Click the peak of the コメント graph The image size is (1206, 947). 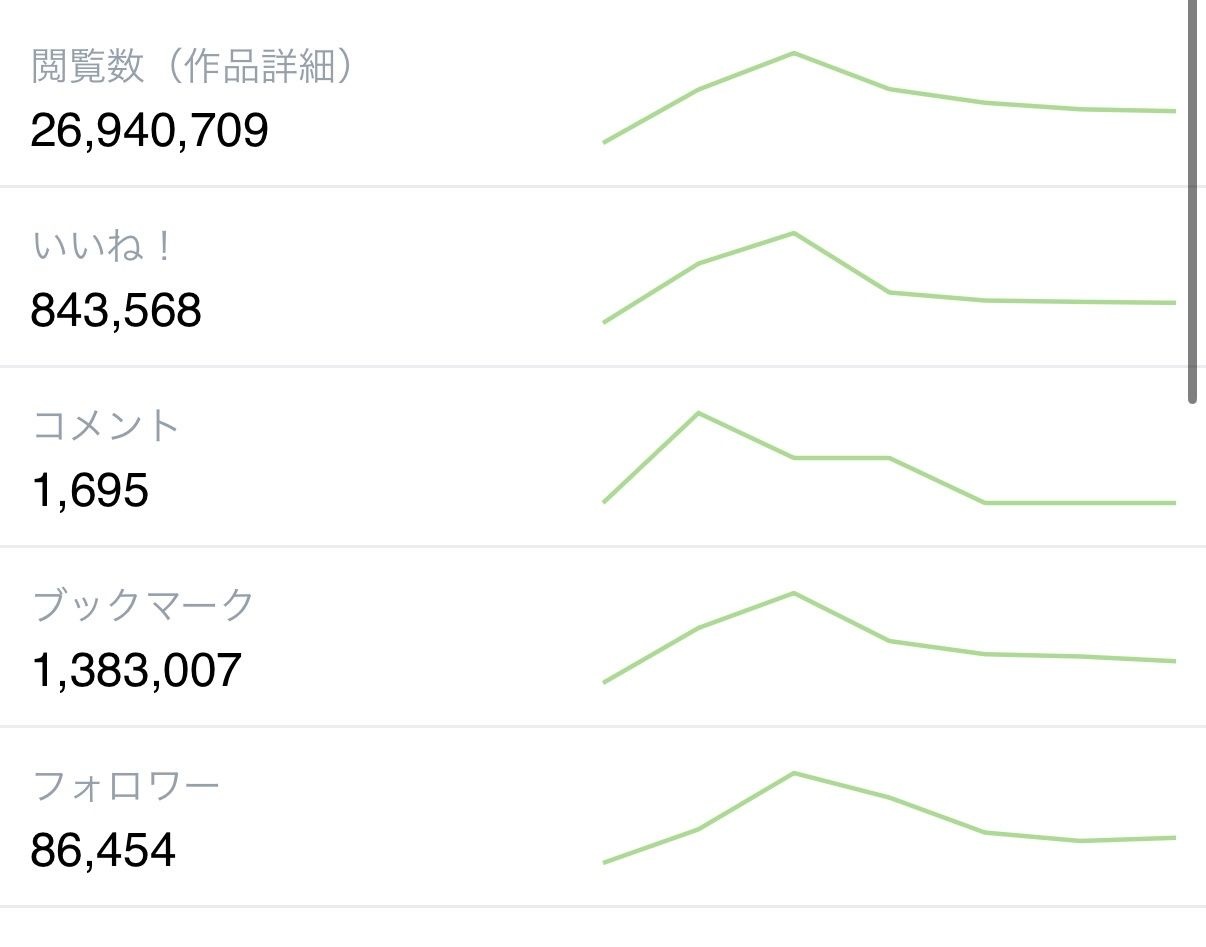pos(698,413)
